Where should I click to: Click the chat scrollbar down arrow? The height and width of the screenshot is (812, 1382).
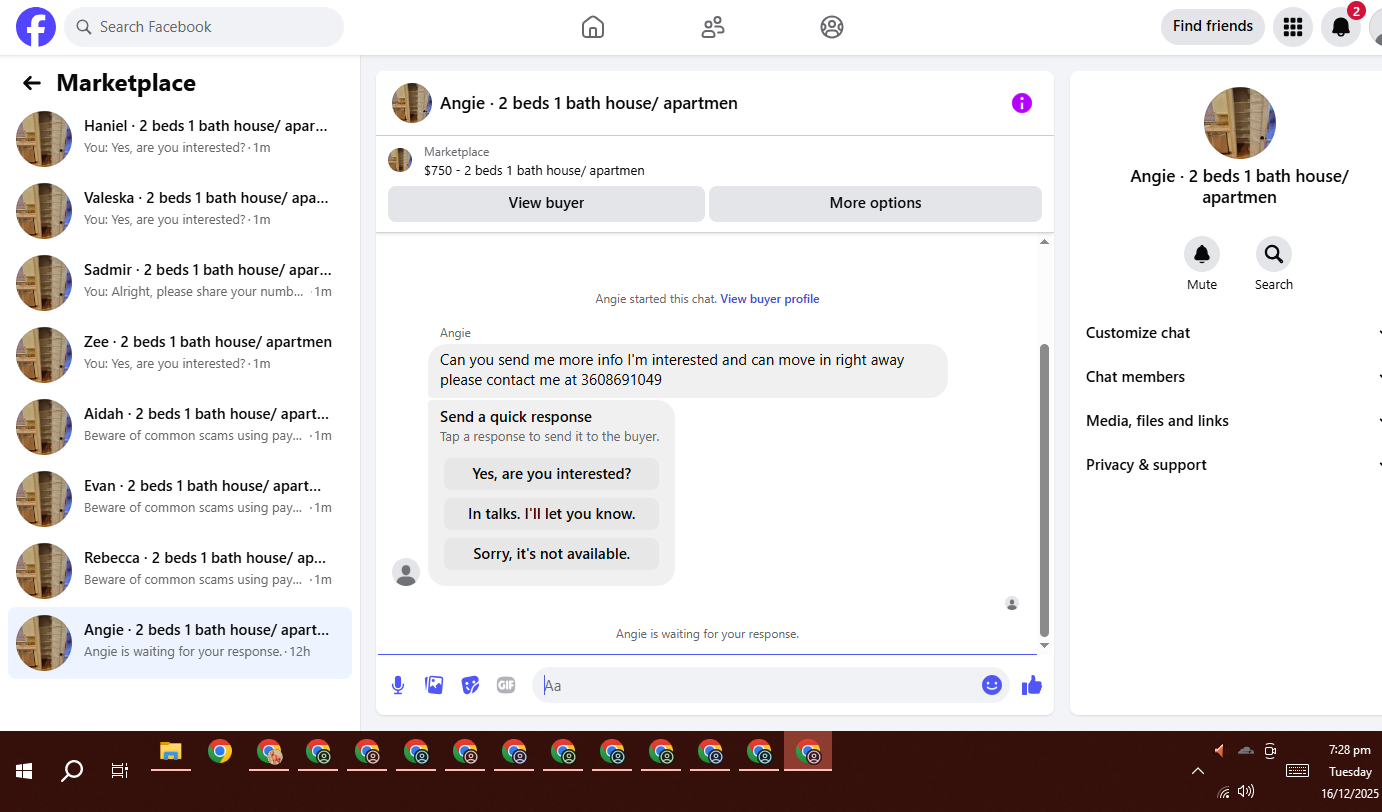[1045, 646]
